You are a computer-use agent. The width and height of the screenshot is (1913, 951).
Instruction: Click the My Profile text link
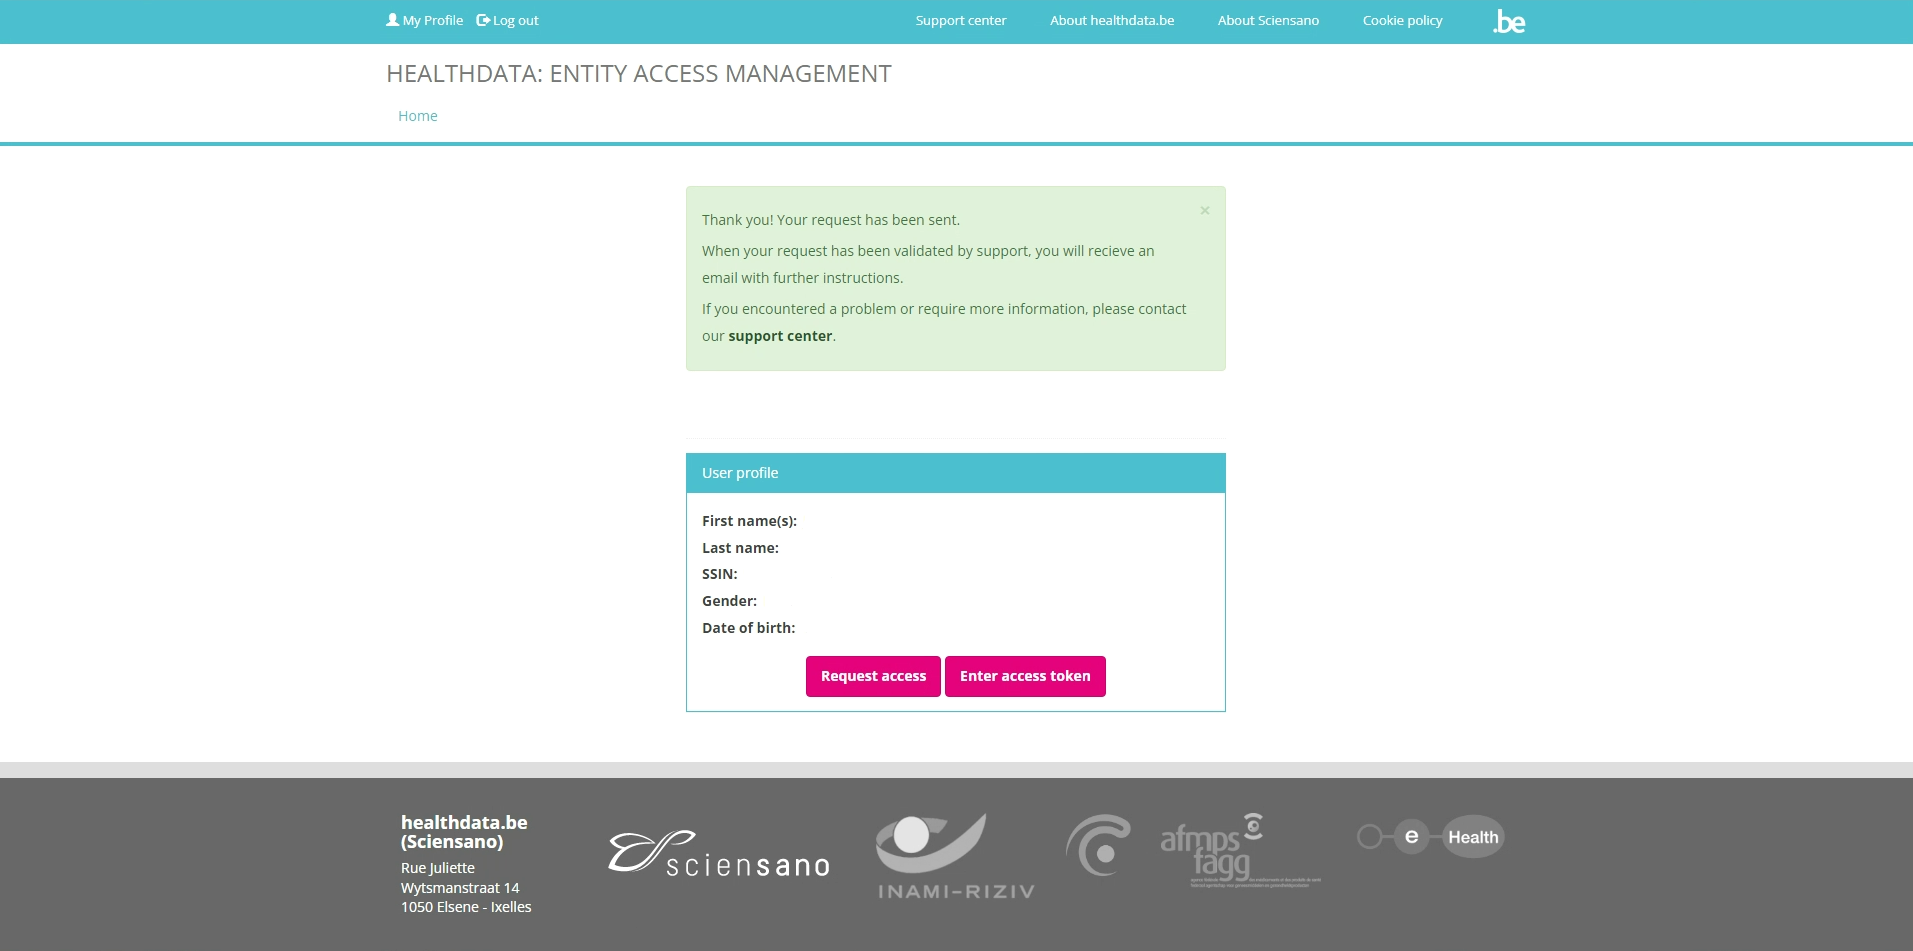[x=433, y=21]
